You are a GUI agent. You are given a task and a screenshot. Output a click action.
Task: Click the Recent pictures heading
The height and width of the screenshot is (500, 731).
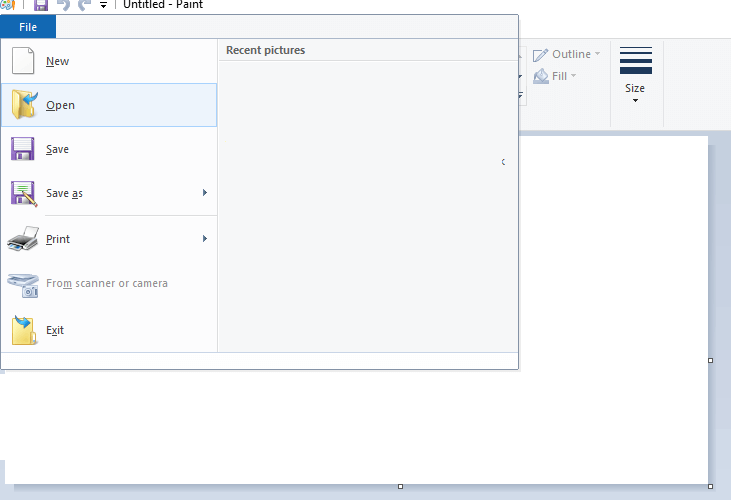265,50
